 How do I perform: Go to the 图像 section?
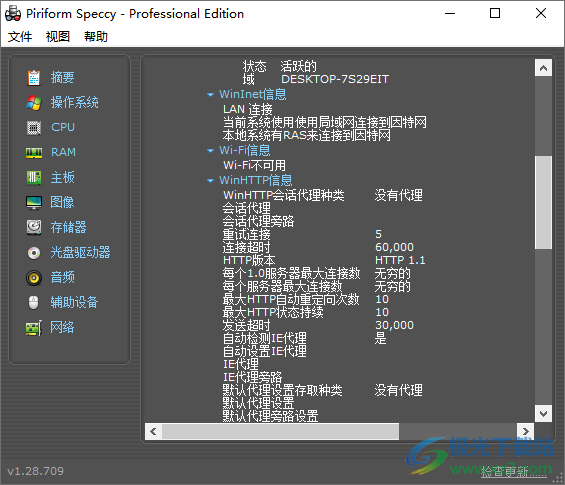click(62, 202)
